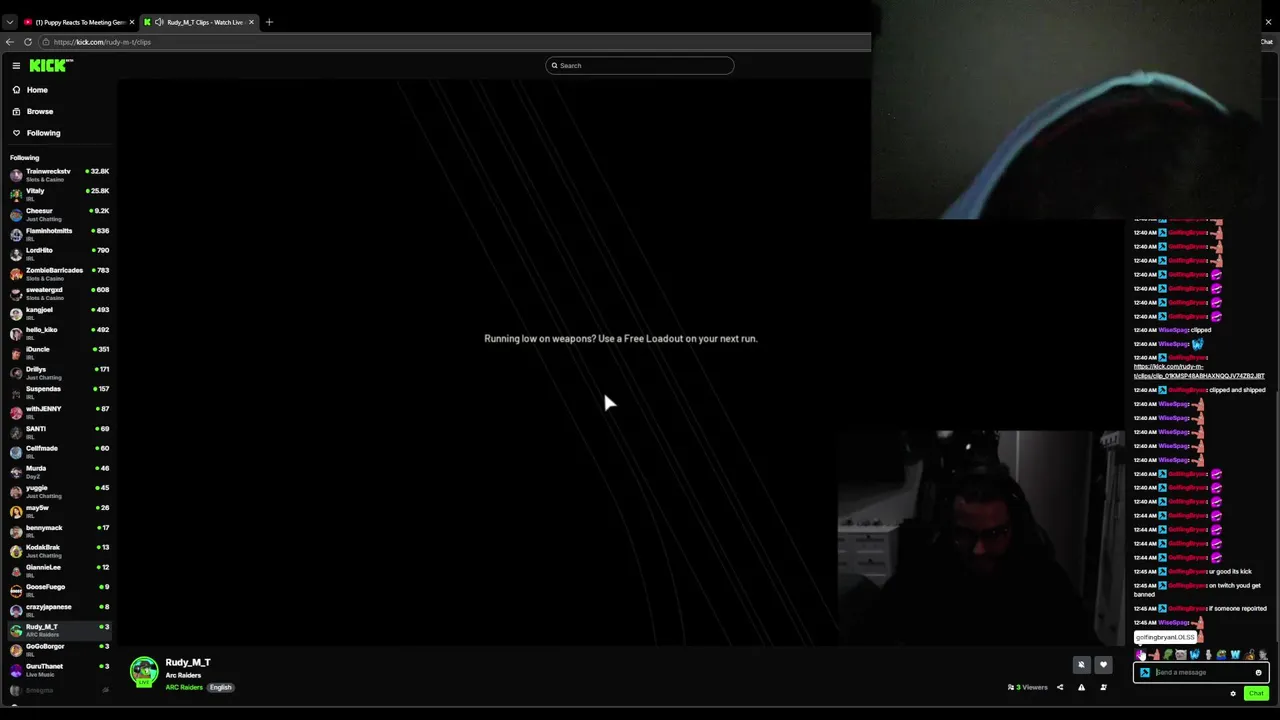This screenshot has height=720, width=1280.
Task: Click the English language tag
Action: [x=220, y=688]
